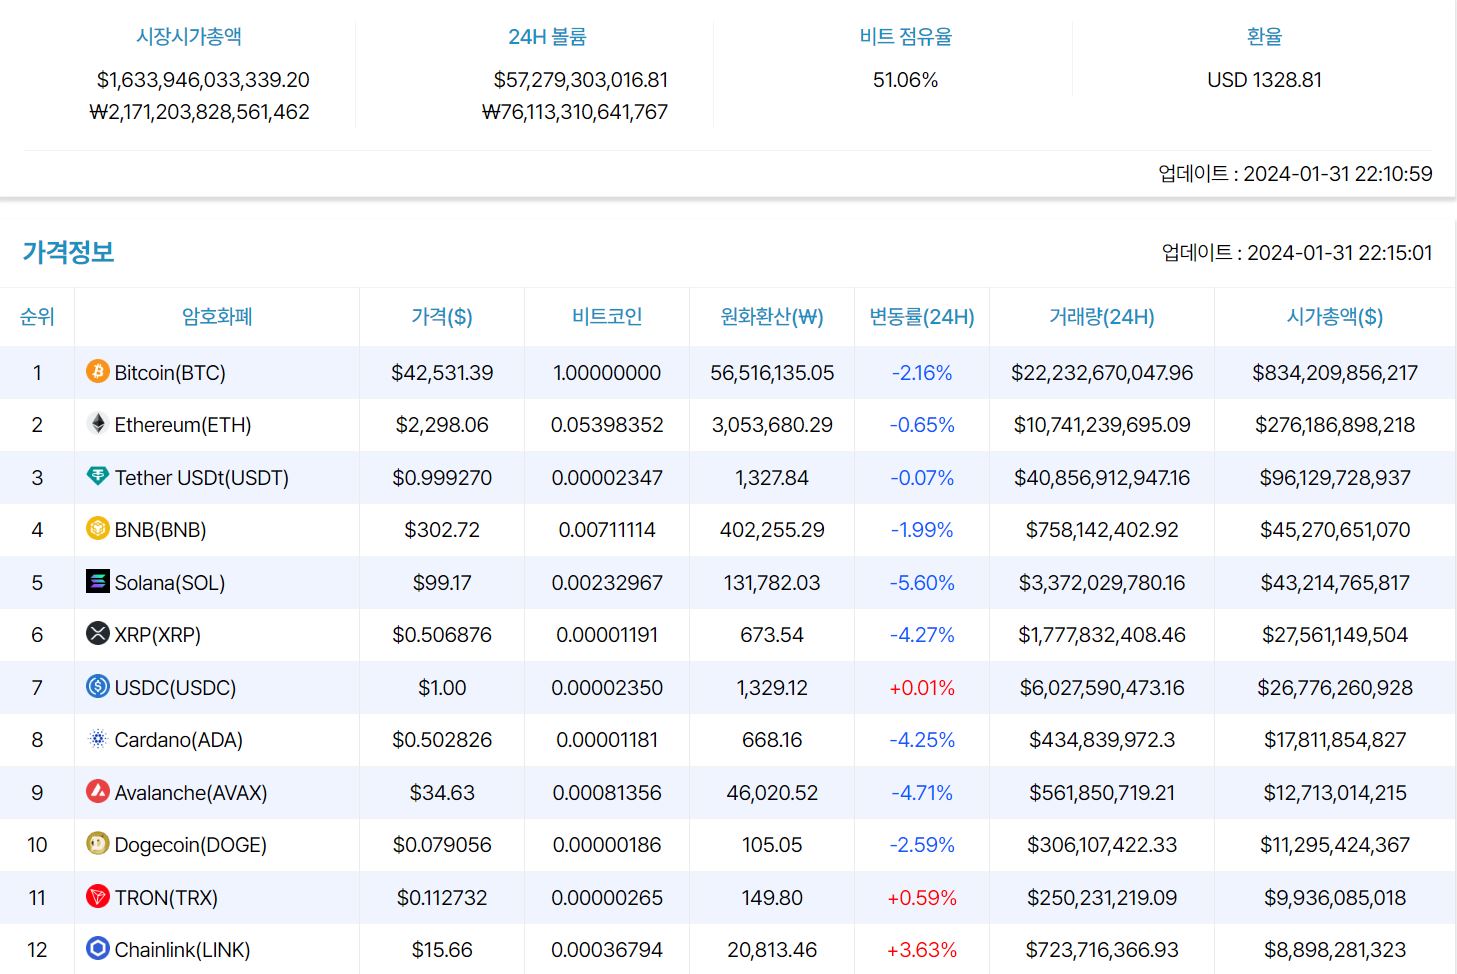Click the Solana logo icon
The image size is (1457, 974).
[97, 581]
